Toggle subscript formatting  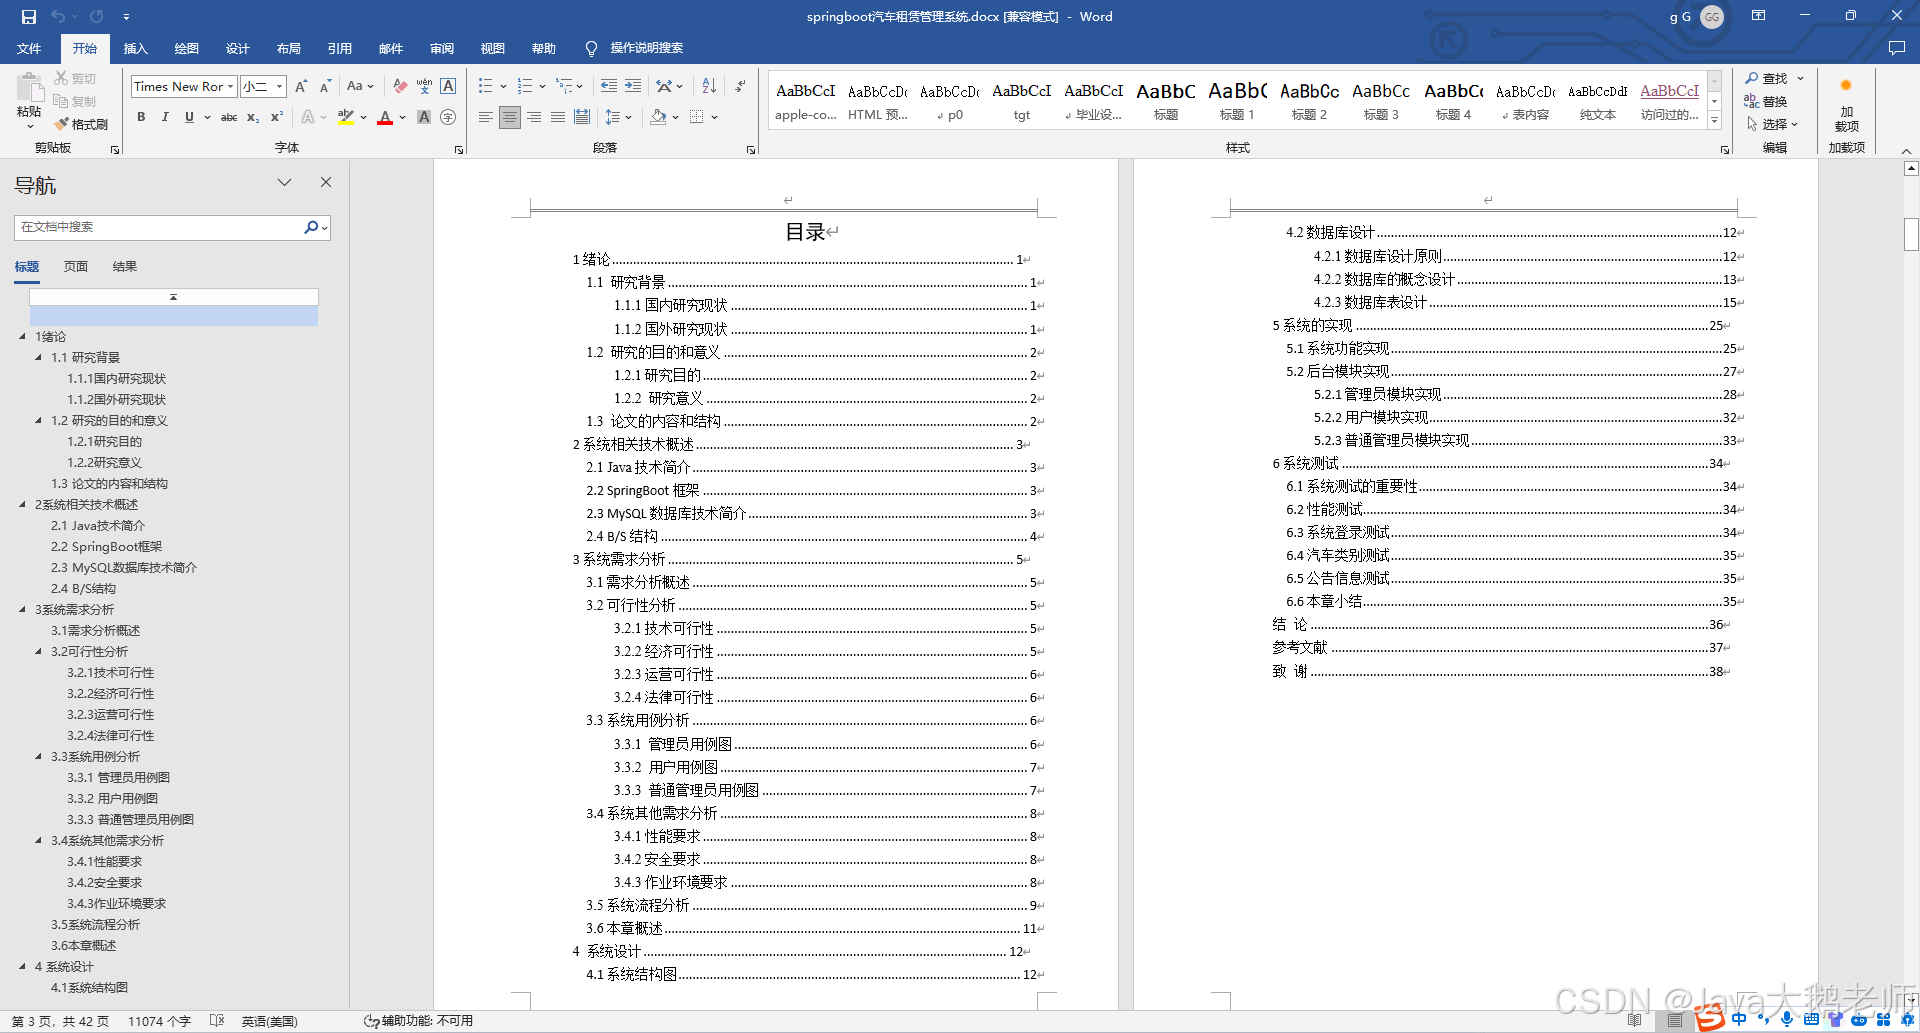(253, 117)
